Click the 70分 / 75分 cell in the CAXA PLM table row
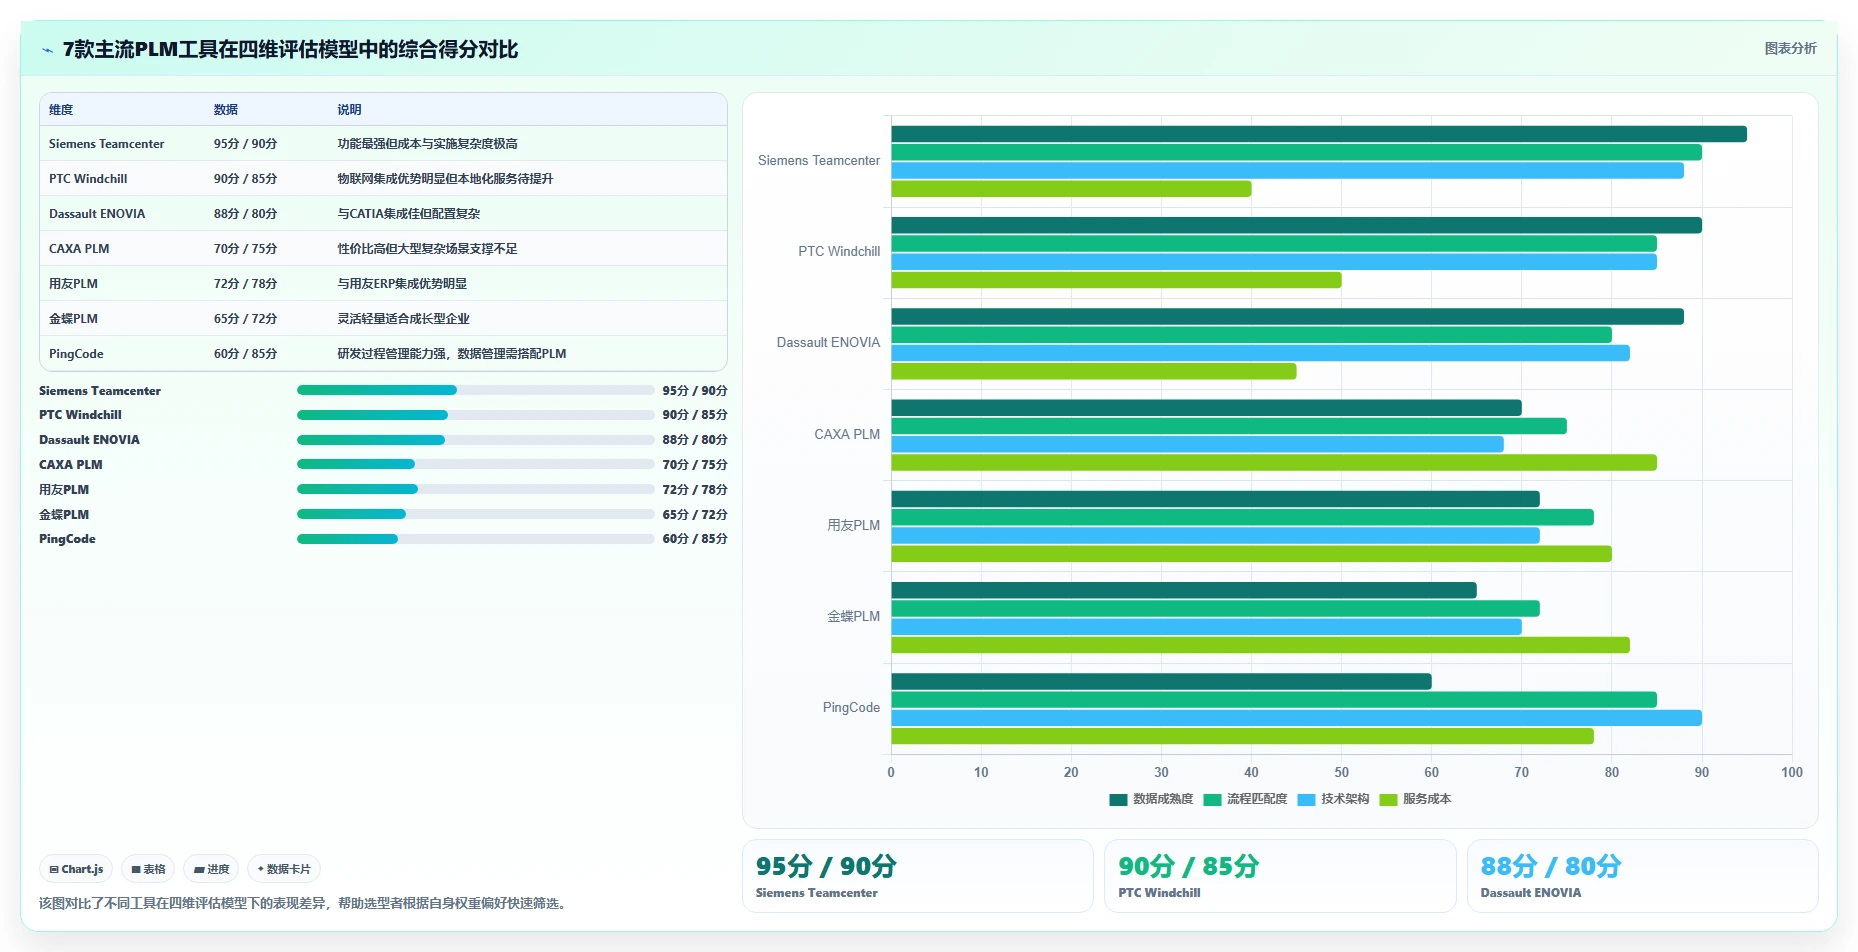 [x=245, y=249]
